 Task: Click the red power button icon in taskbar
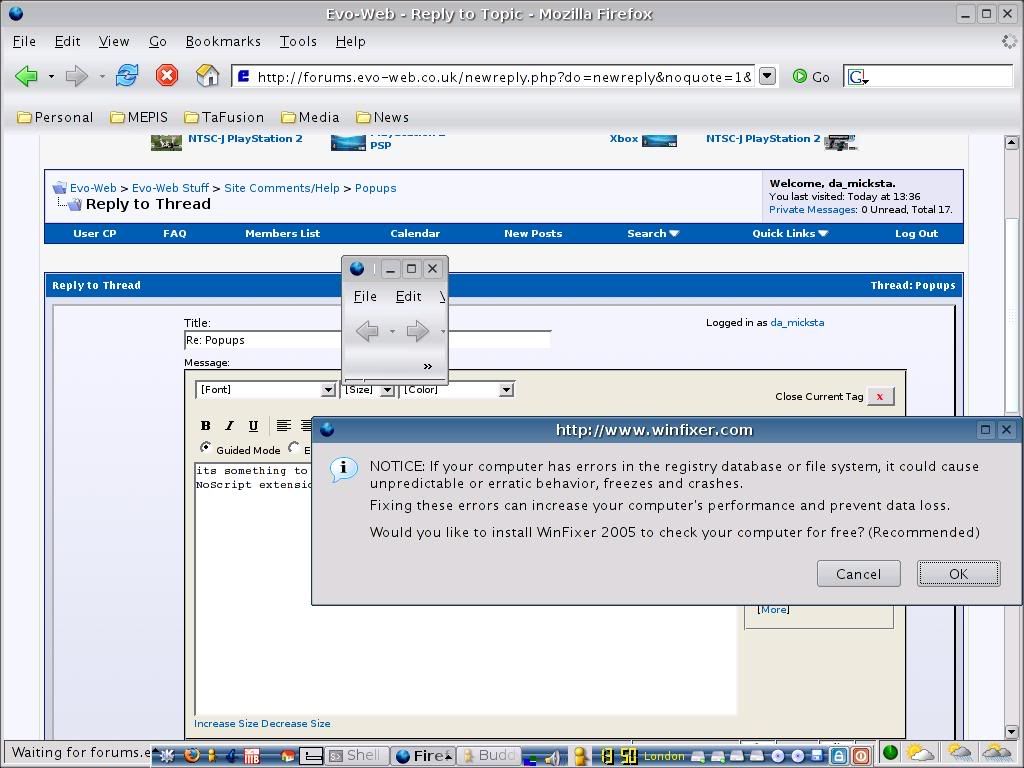tap(861, 756)
